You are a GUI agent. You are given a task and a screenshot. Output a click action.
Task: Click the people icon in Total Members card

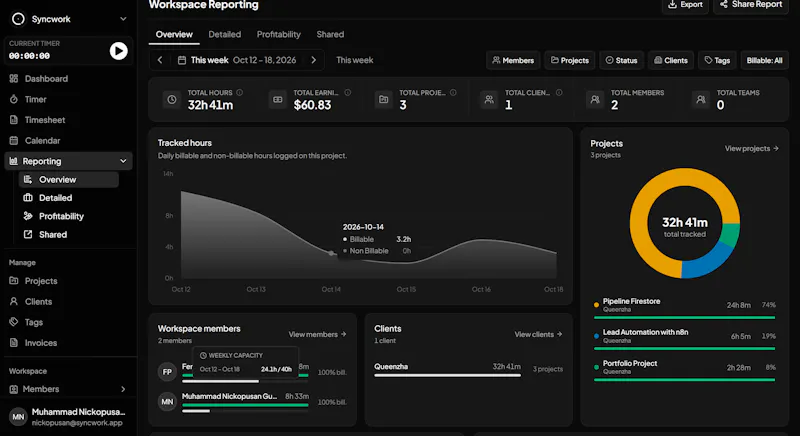pyautogui.click(x=595, y=99)
